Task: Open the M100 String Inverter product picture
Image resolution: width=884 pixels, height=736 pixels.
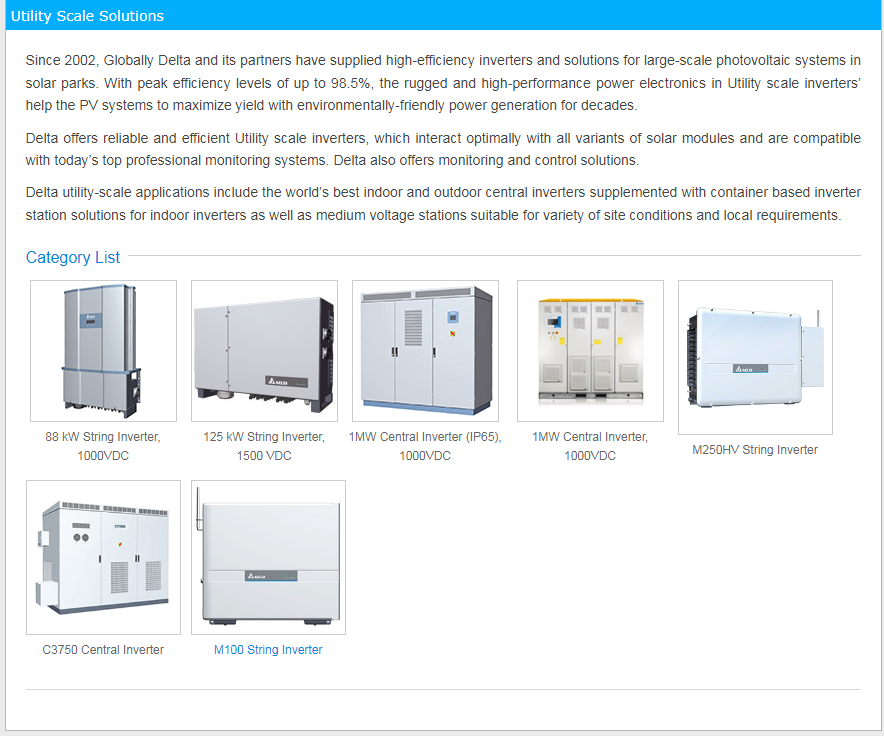Action: click(268, 557)
